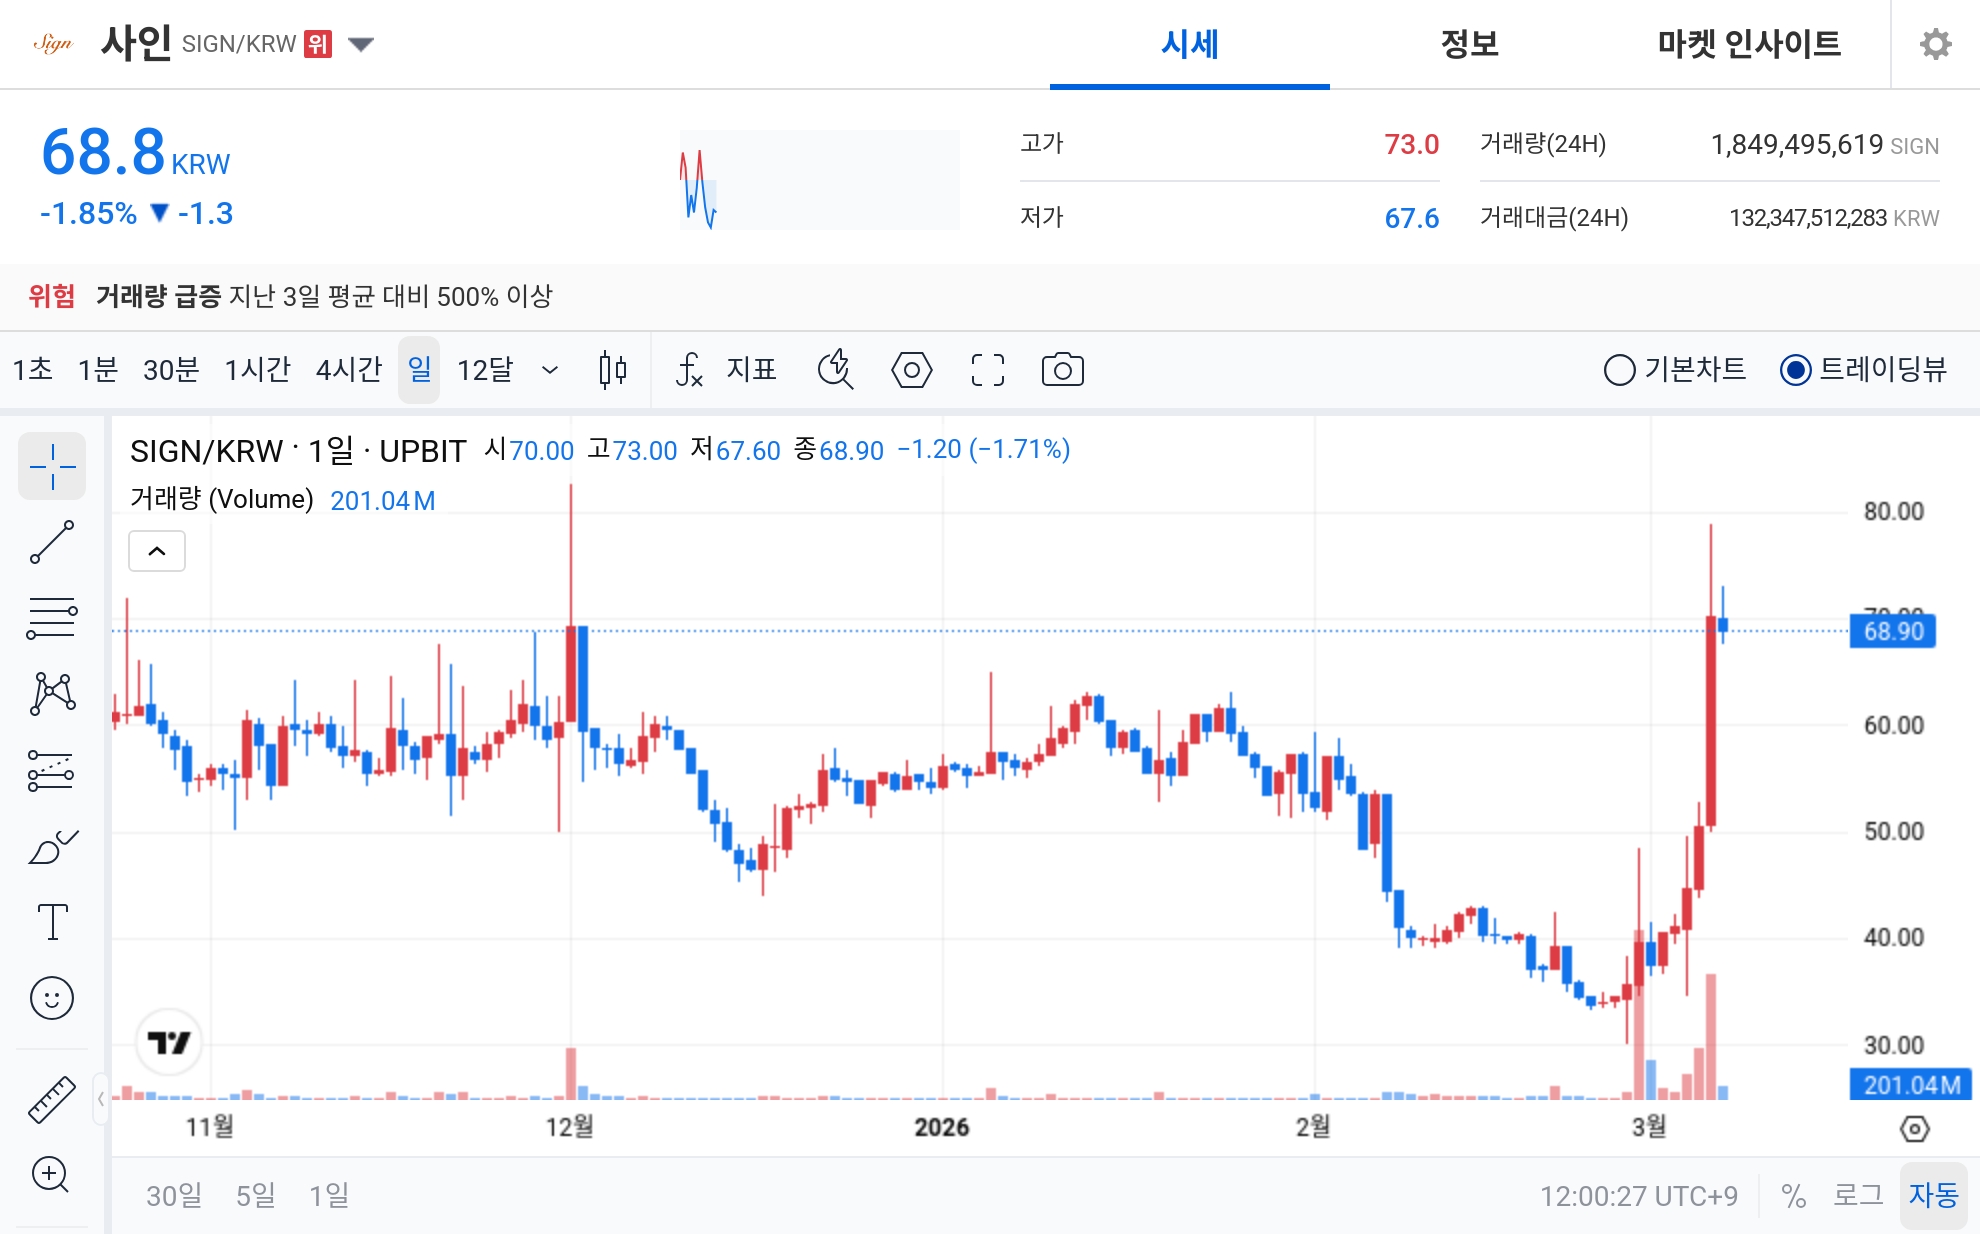Collapse the chart legend with up arrow

tap(156, 551)
